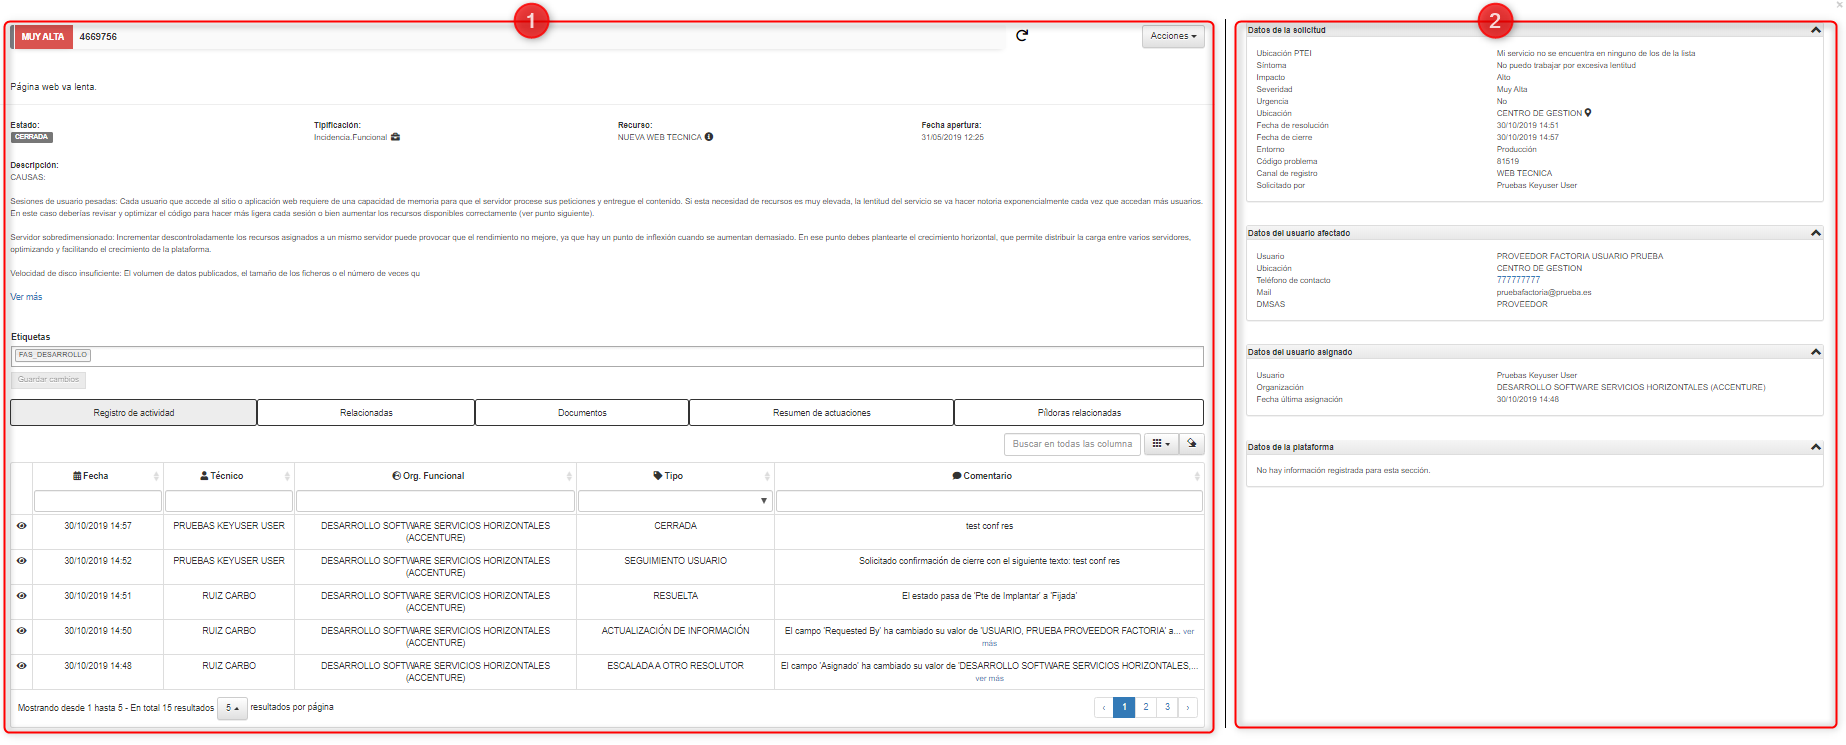1846x745 pixels.
Task: Collapse the Datos del usuario afectado panel
Action: [x=1815, y=233]
